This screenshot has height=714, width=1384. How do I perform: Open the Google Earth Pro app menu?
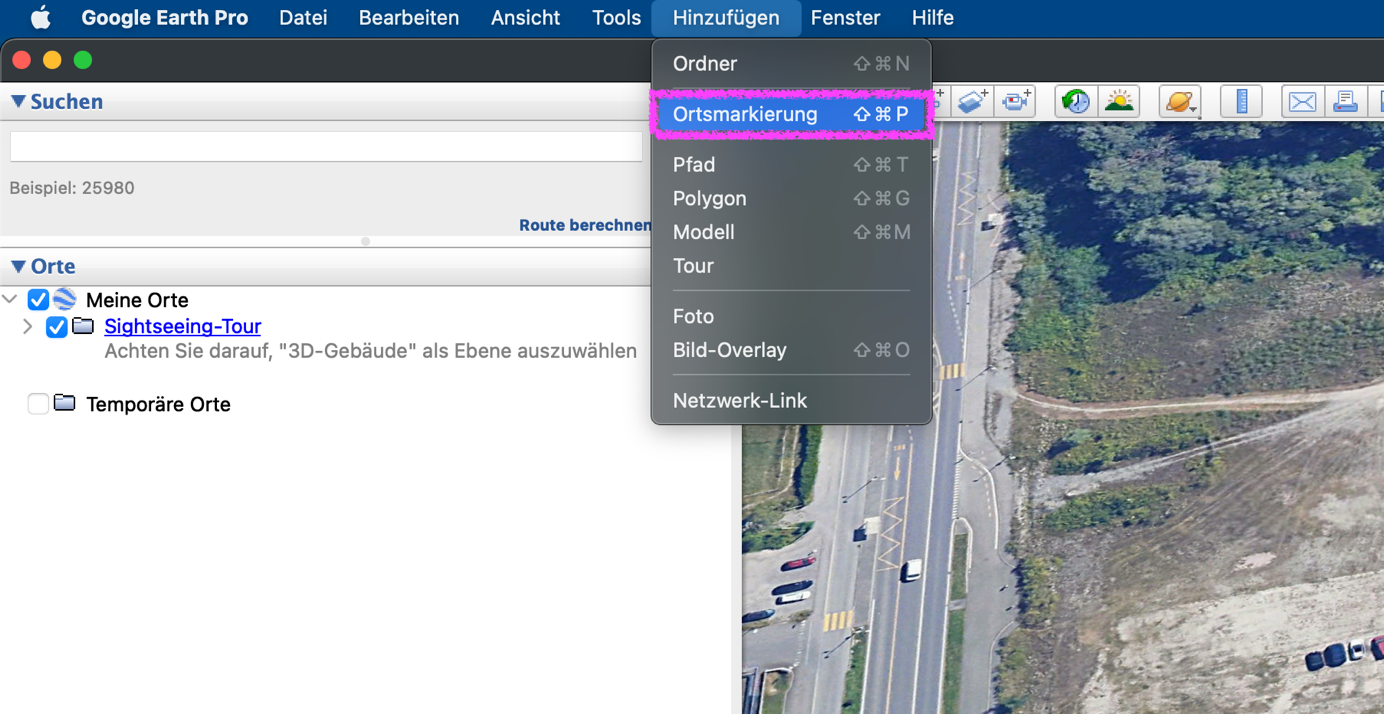[165, 18]
